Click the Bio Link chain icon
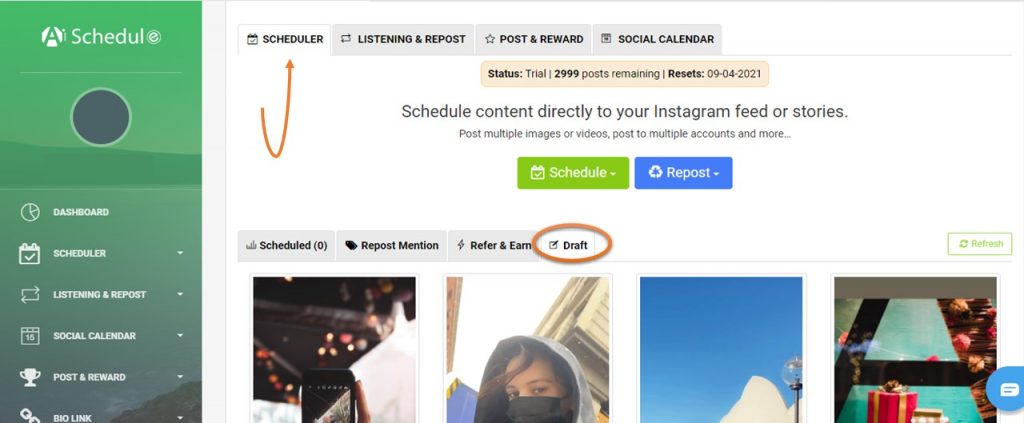The height and width of the screenshot is (423, 1024). click(30, 416)
